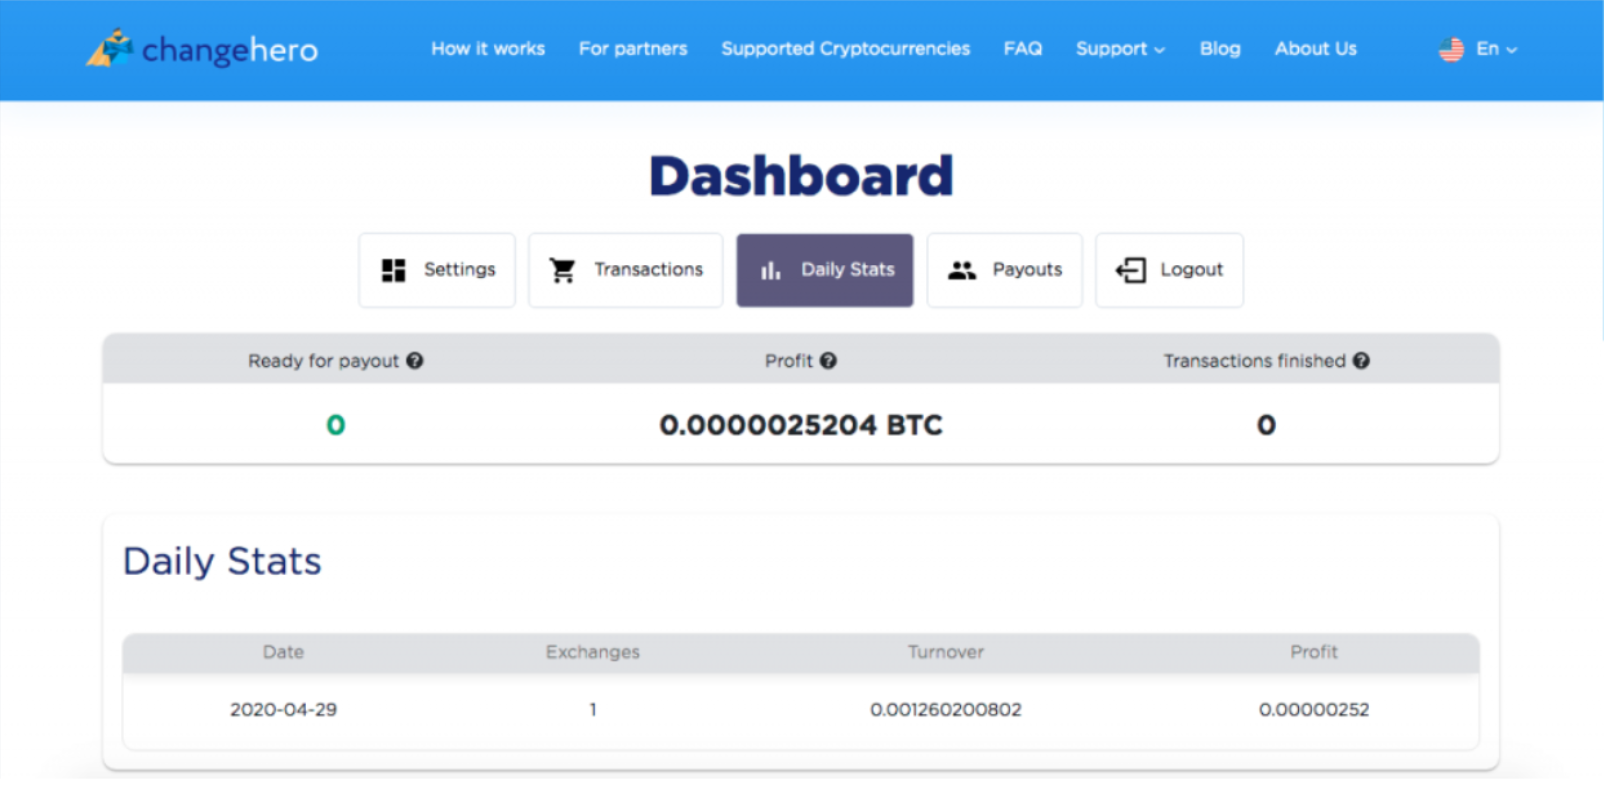Click turnover cell 0.001260200802

point(945,710)
